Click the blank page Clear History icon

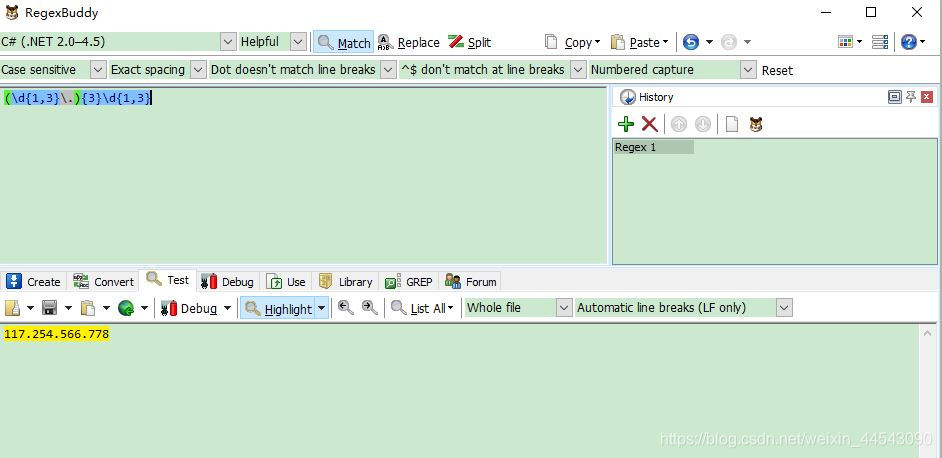[732, 124]
